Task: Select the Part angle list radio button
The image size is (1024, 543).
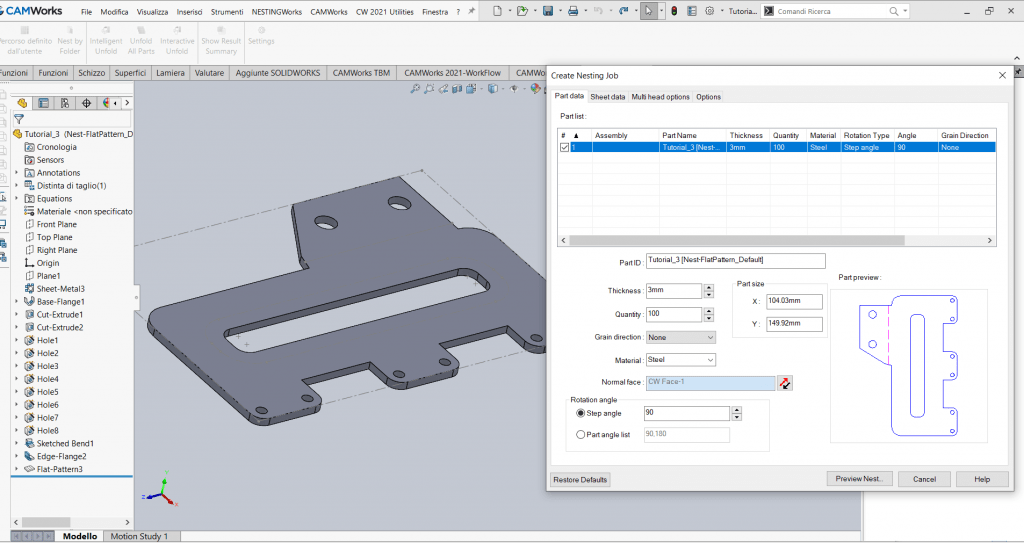Action: coord(581,435)
